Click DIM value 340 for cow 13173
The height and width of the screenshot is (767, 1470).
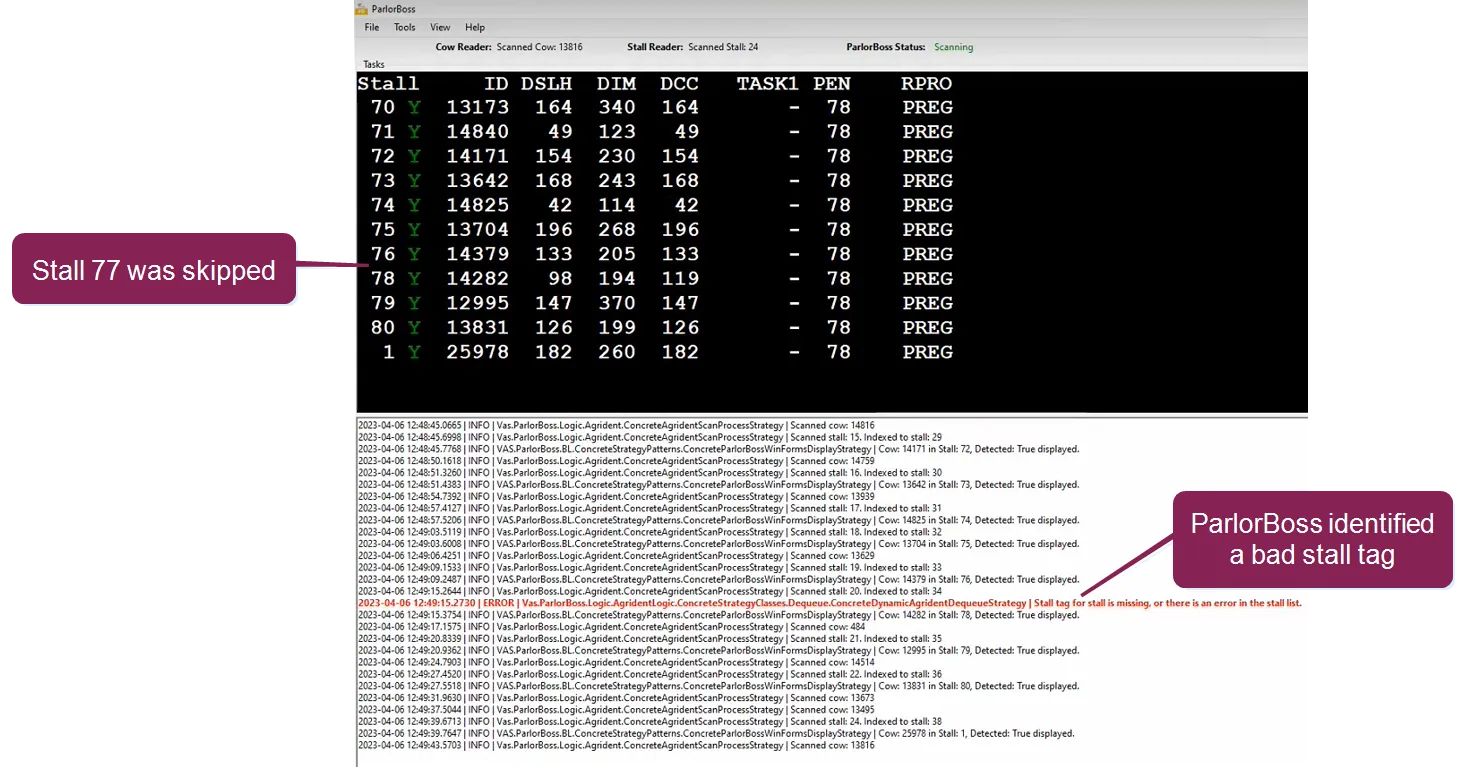(x=616, y=107)
